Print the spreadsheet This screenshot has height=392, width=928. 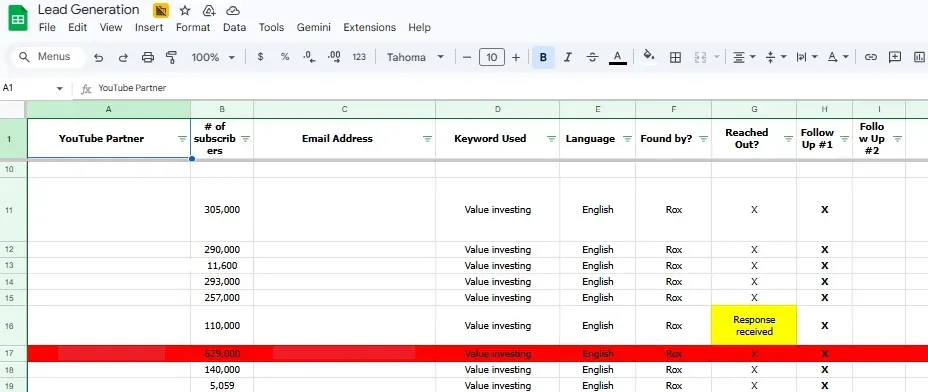(x=147, y=57)
